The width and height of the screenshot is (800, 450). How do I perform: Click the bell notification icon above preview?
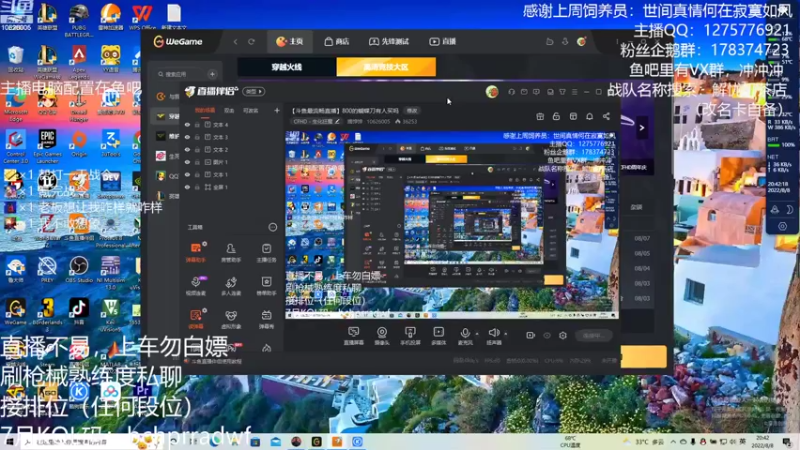coord(589,116)
